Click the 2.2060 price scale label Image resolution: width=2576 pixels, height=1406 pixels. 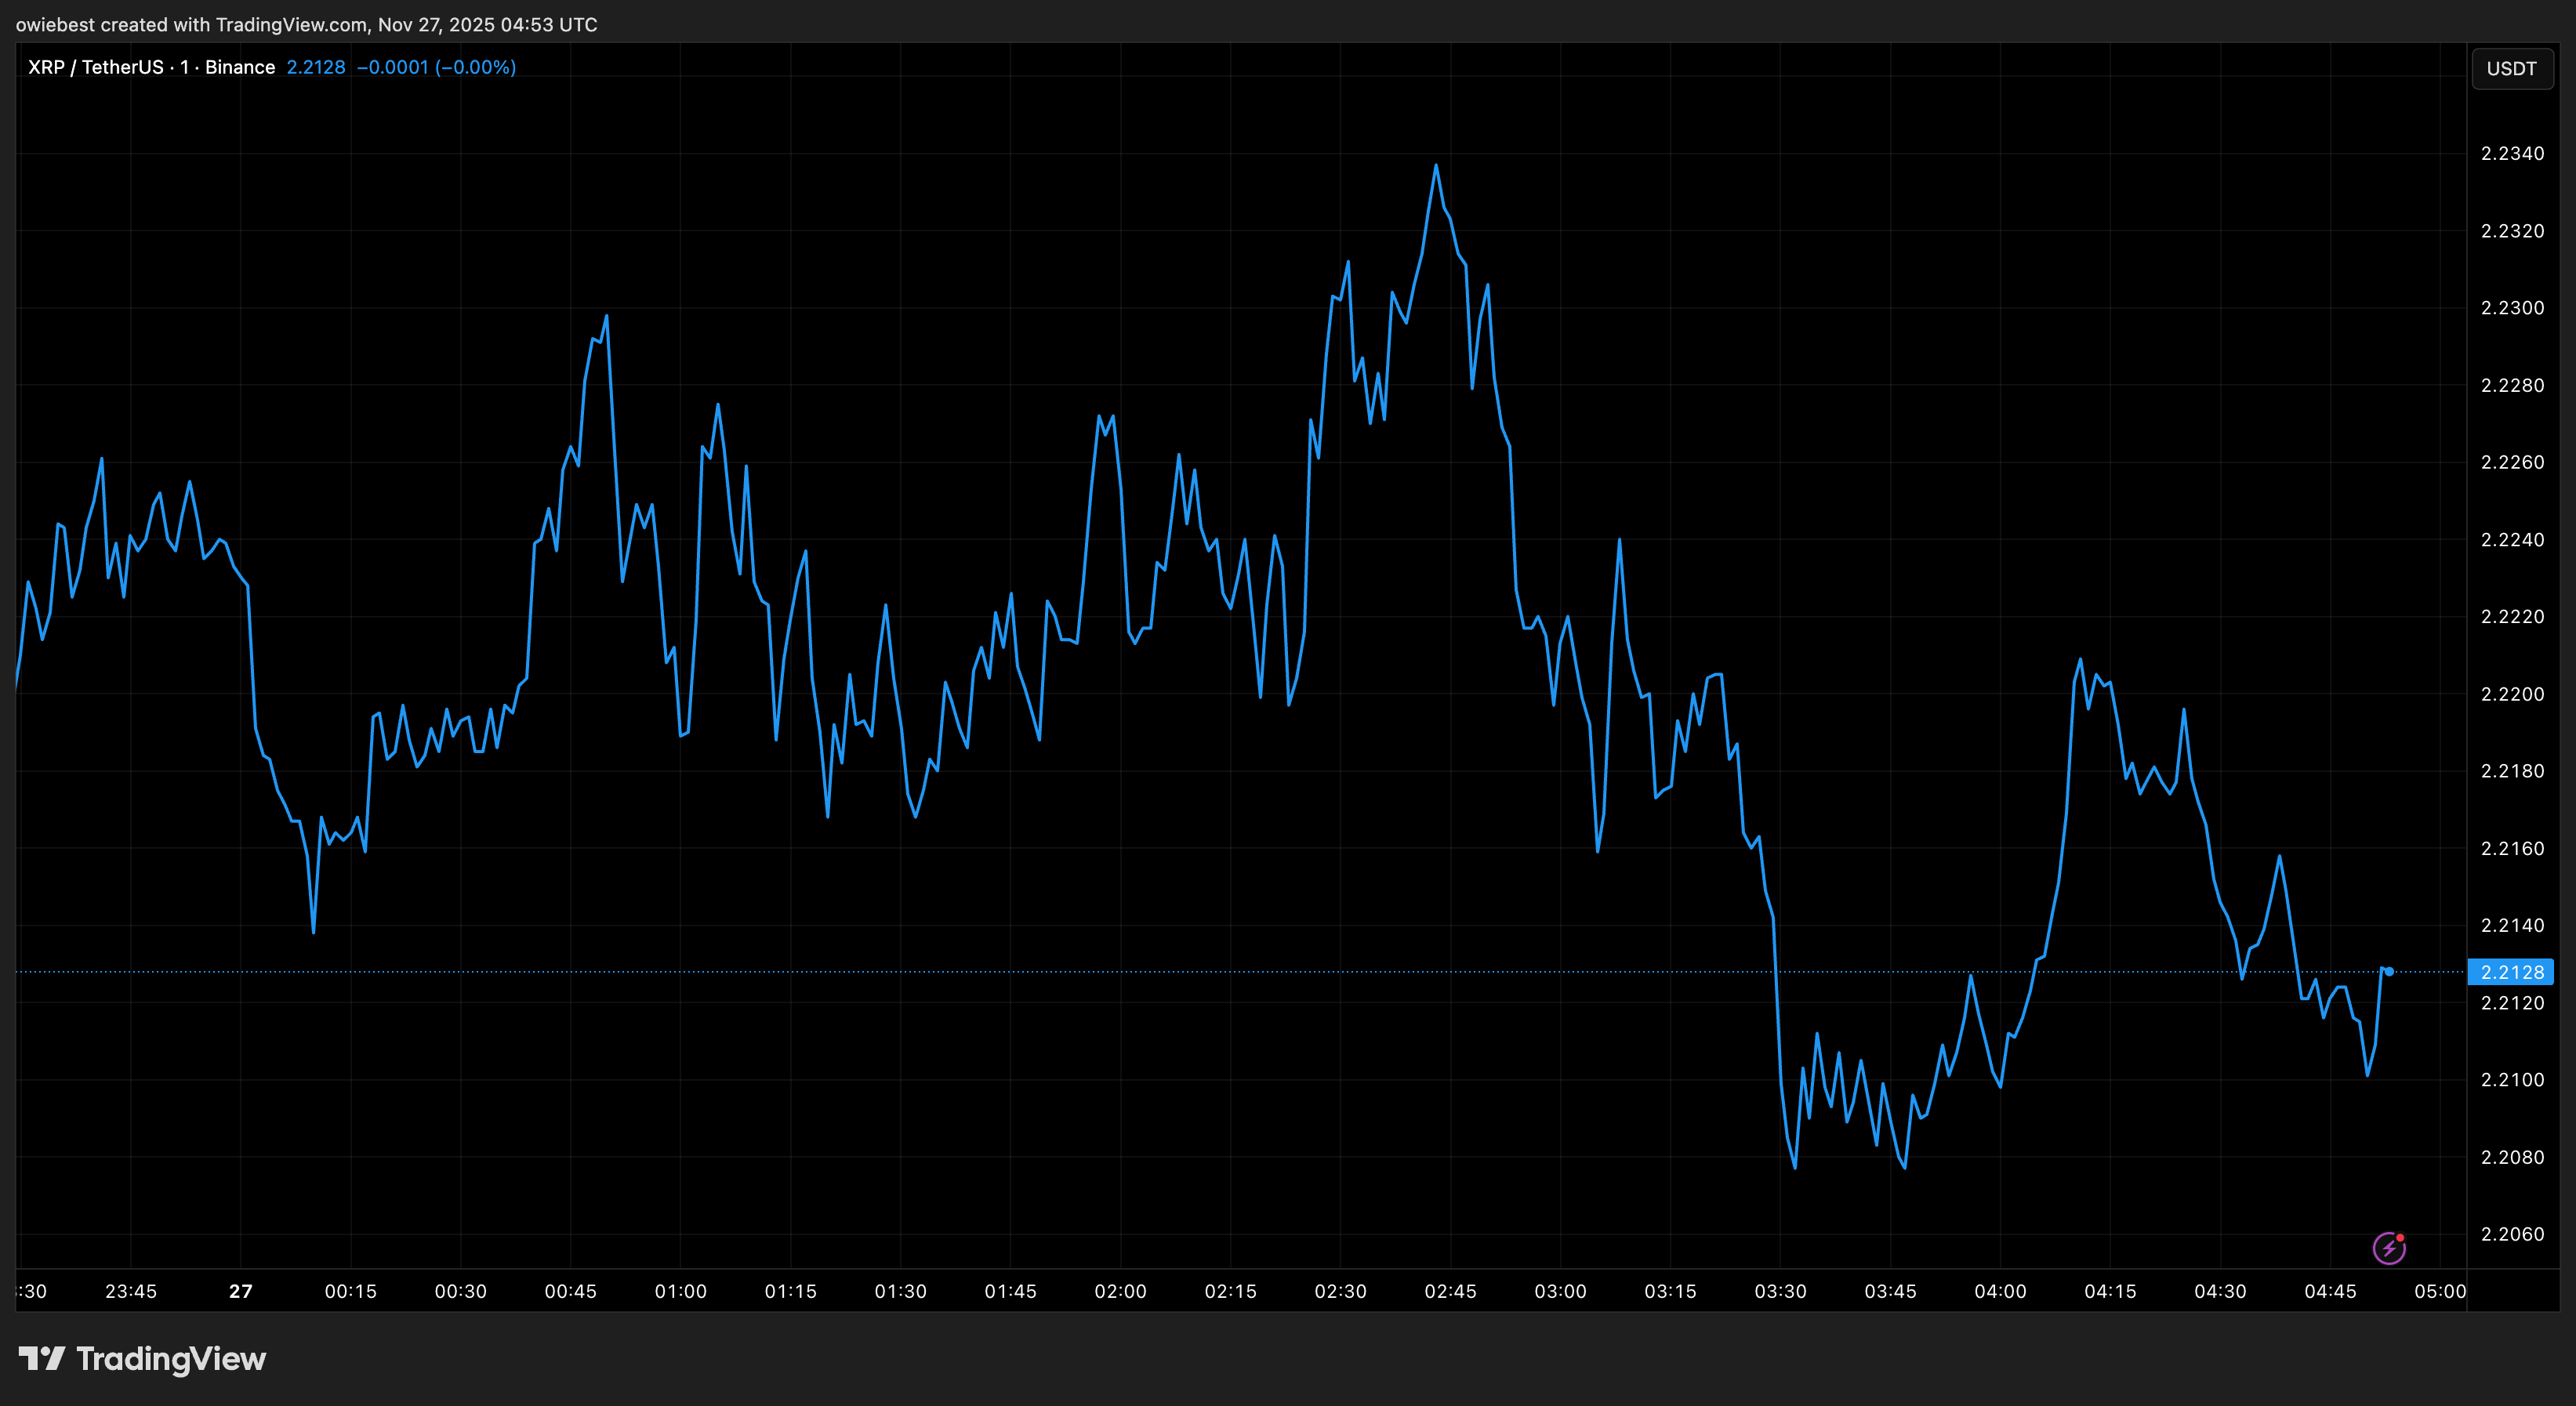pyautogui.click(x=2512, y=1234)
